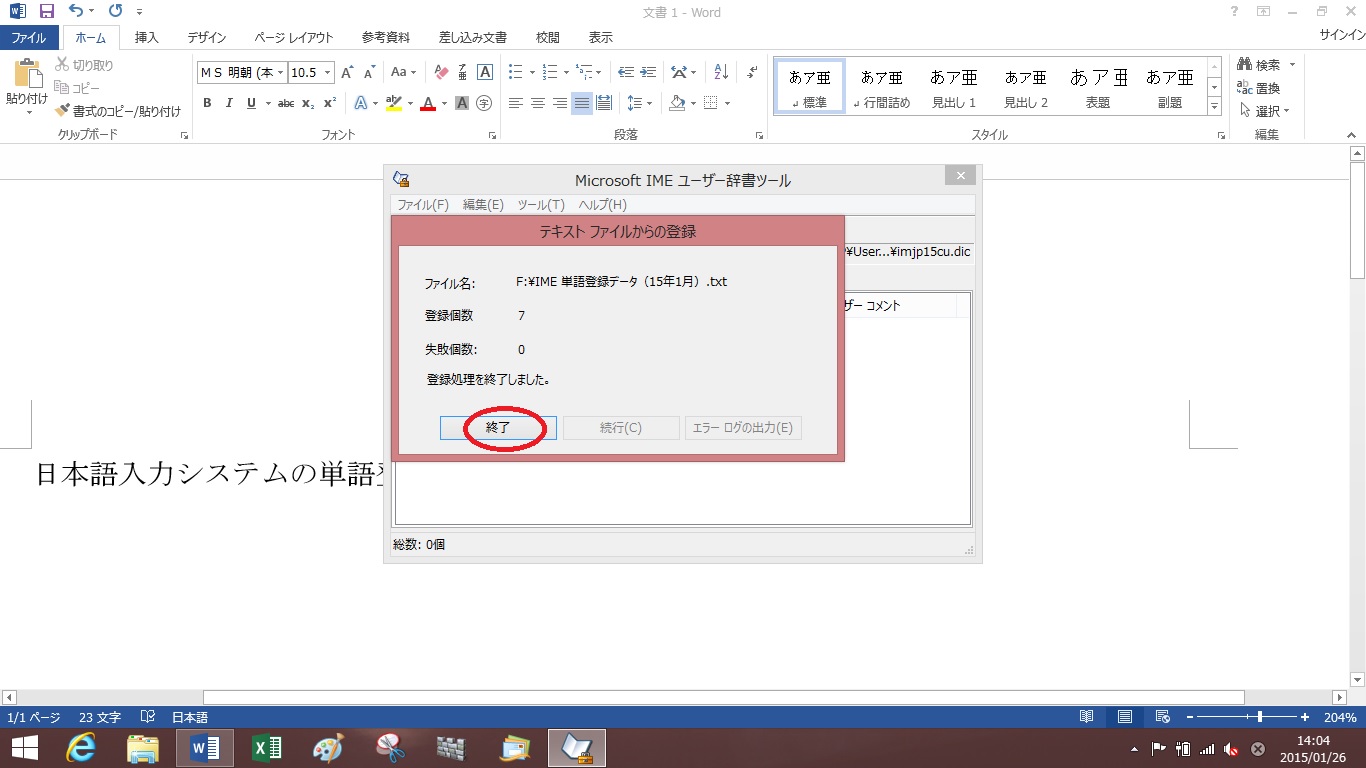Expand the numbering list dropdown

click(566, 72)
